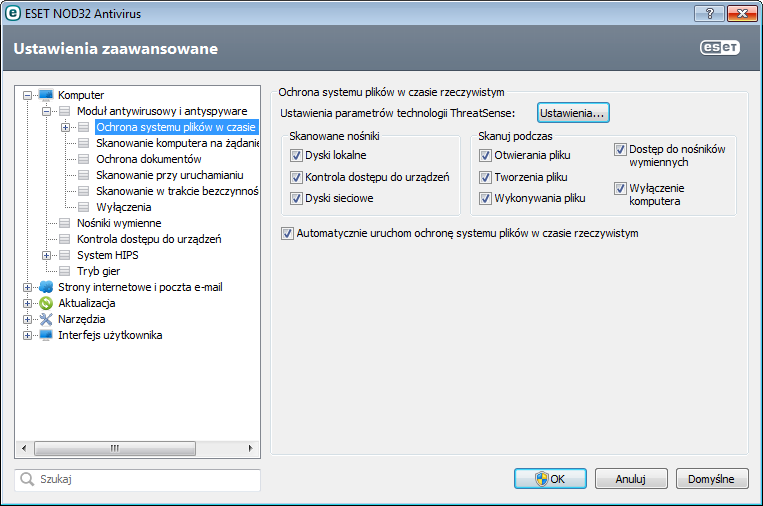
Task: Select Skanowanie komputera na żądanie tree item
Action: (x=177, y=143)
